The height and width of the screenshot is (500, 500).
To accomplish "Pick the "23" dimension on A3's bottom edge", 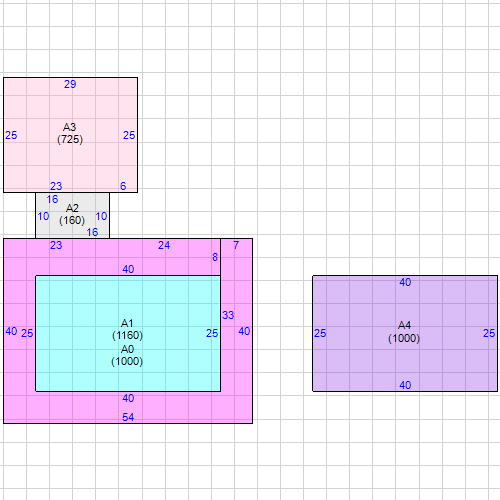I will [56, 186].
